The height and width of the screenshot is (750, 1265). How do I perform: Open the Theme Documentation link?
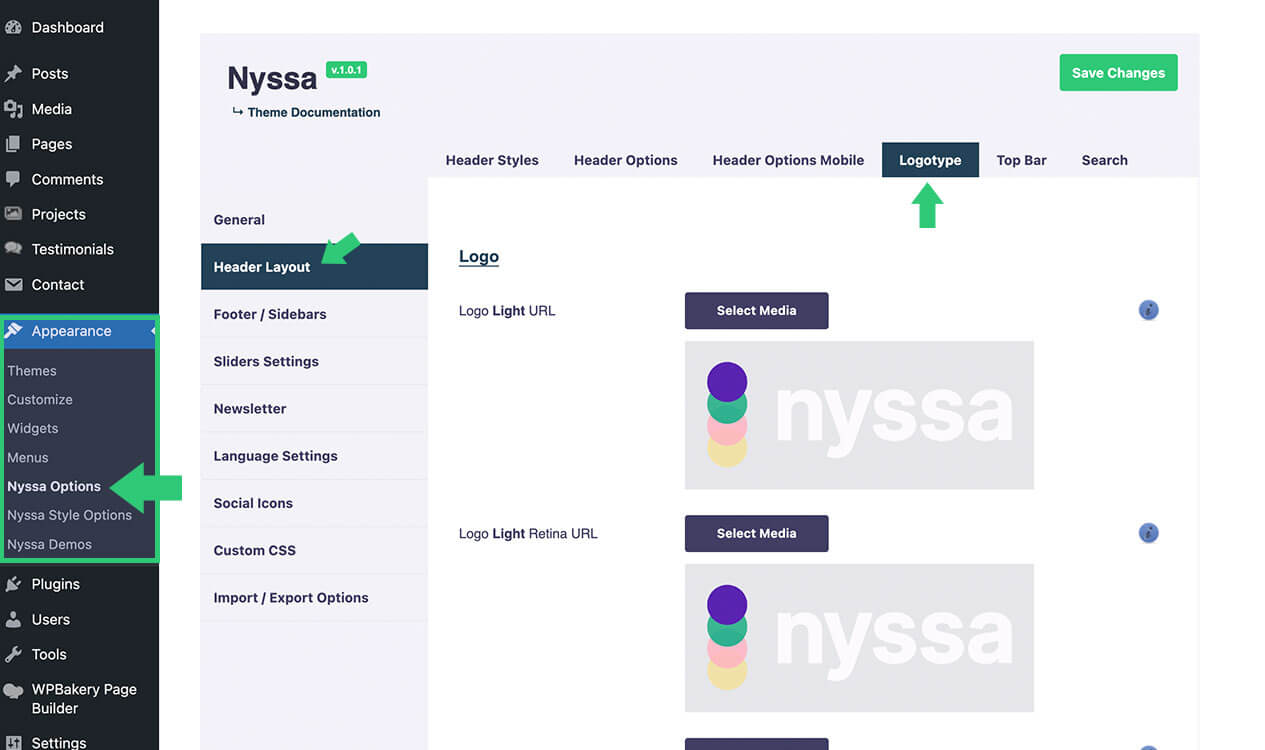point(313,112)
